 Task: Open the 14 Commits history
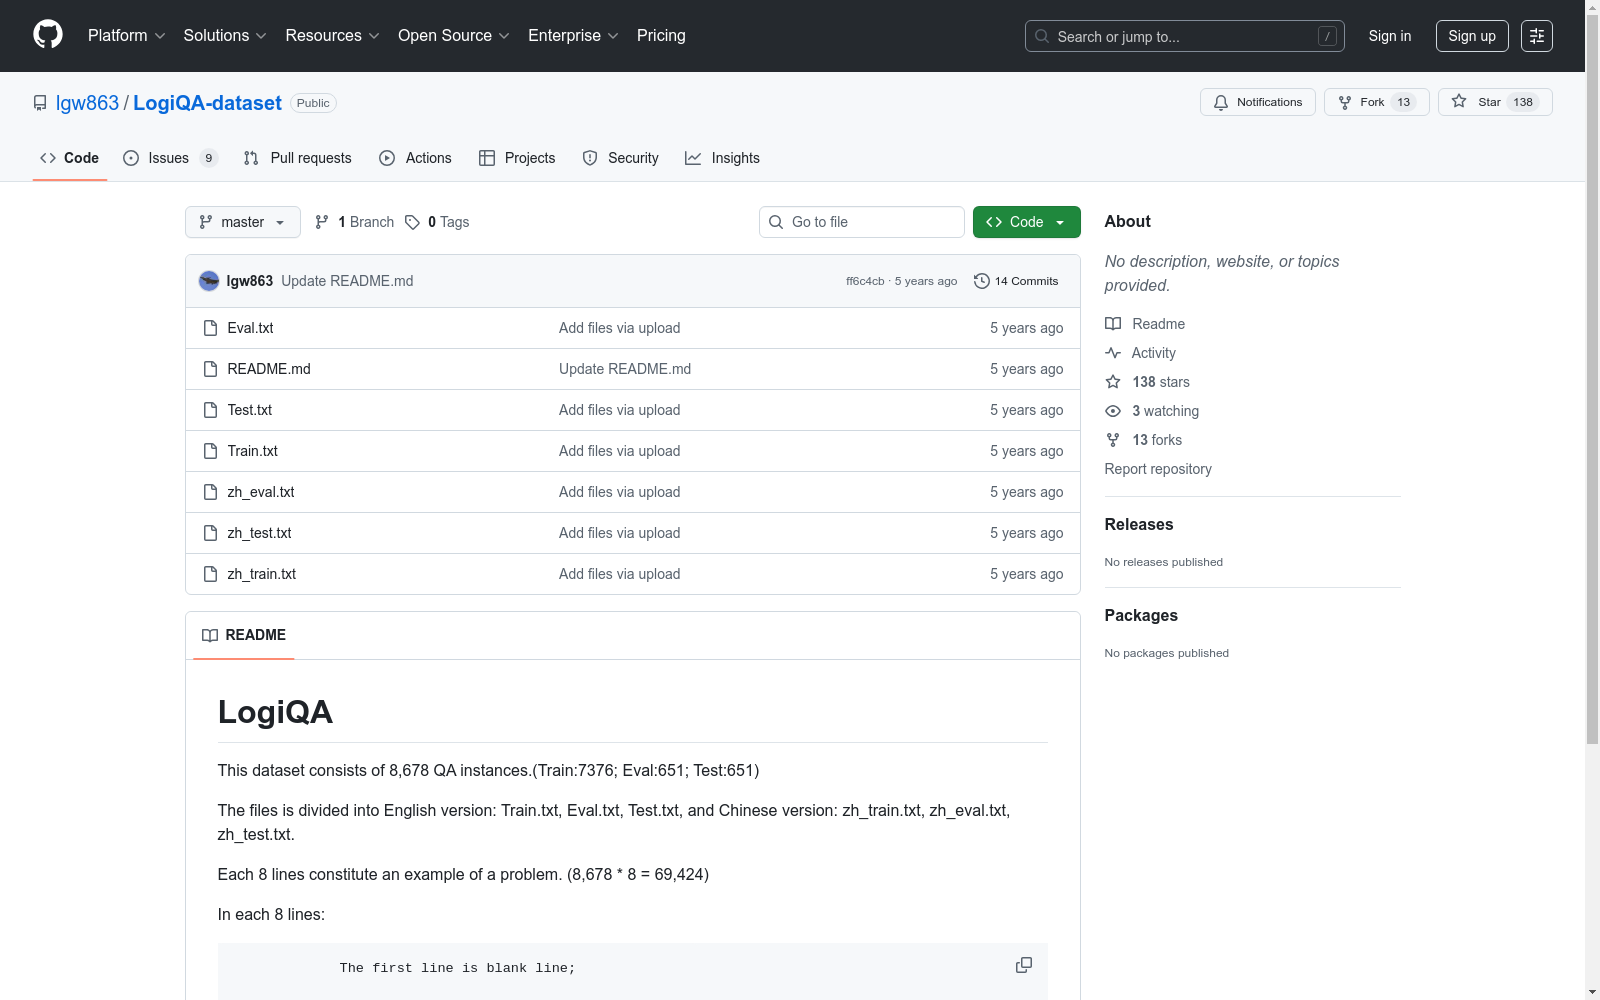(x=1016, y=281)
